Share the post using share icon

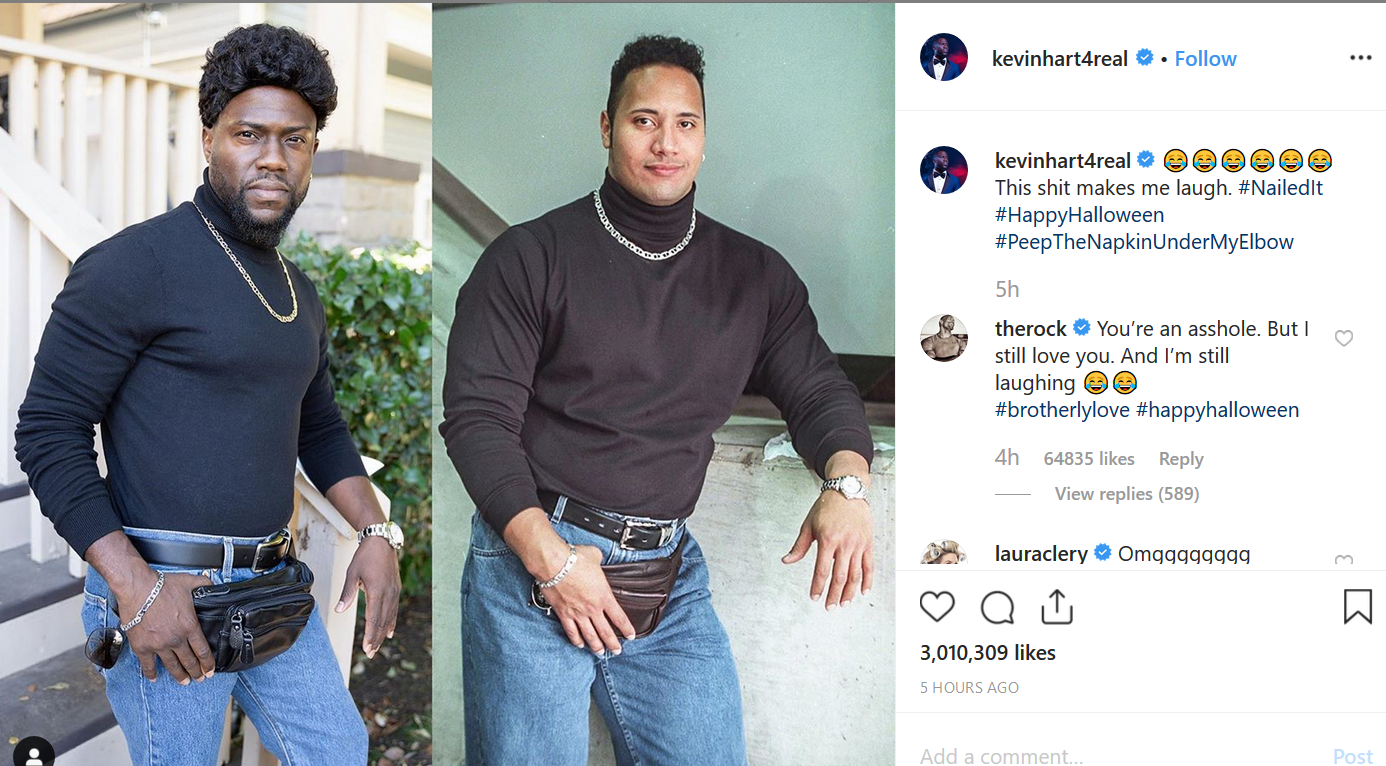1056,606
